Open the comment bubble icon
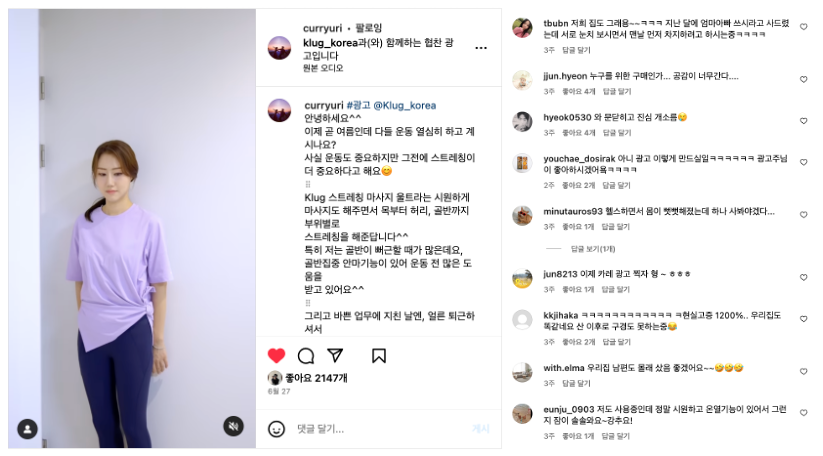Screen dimensions: 823x456 point(305,356)
